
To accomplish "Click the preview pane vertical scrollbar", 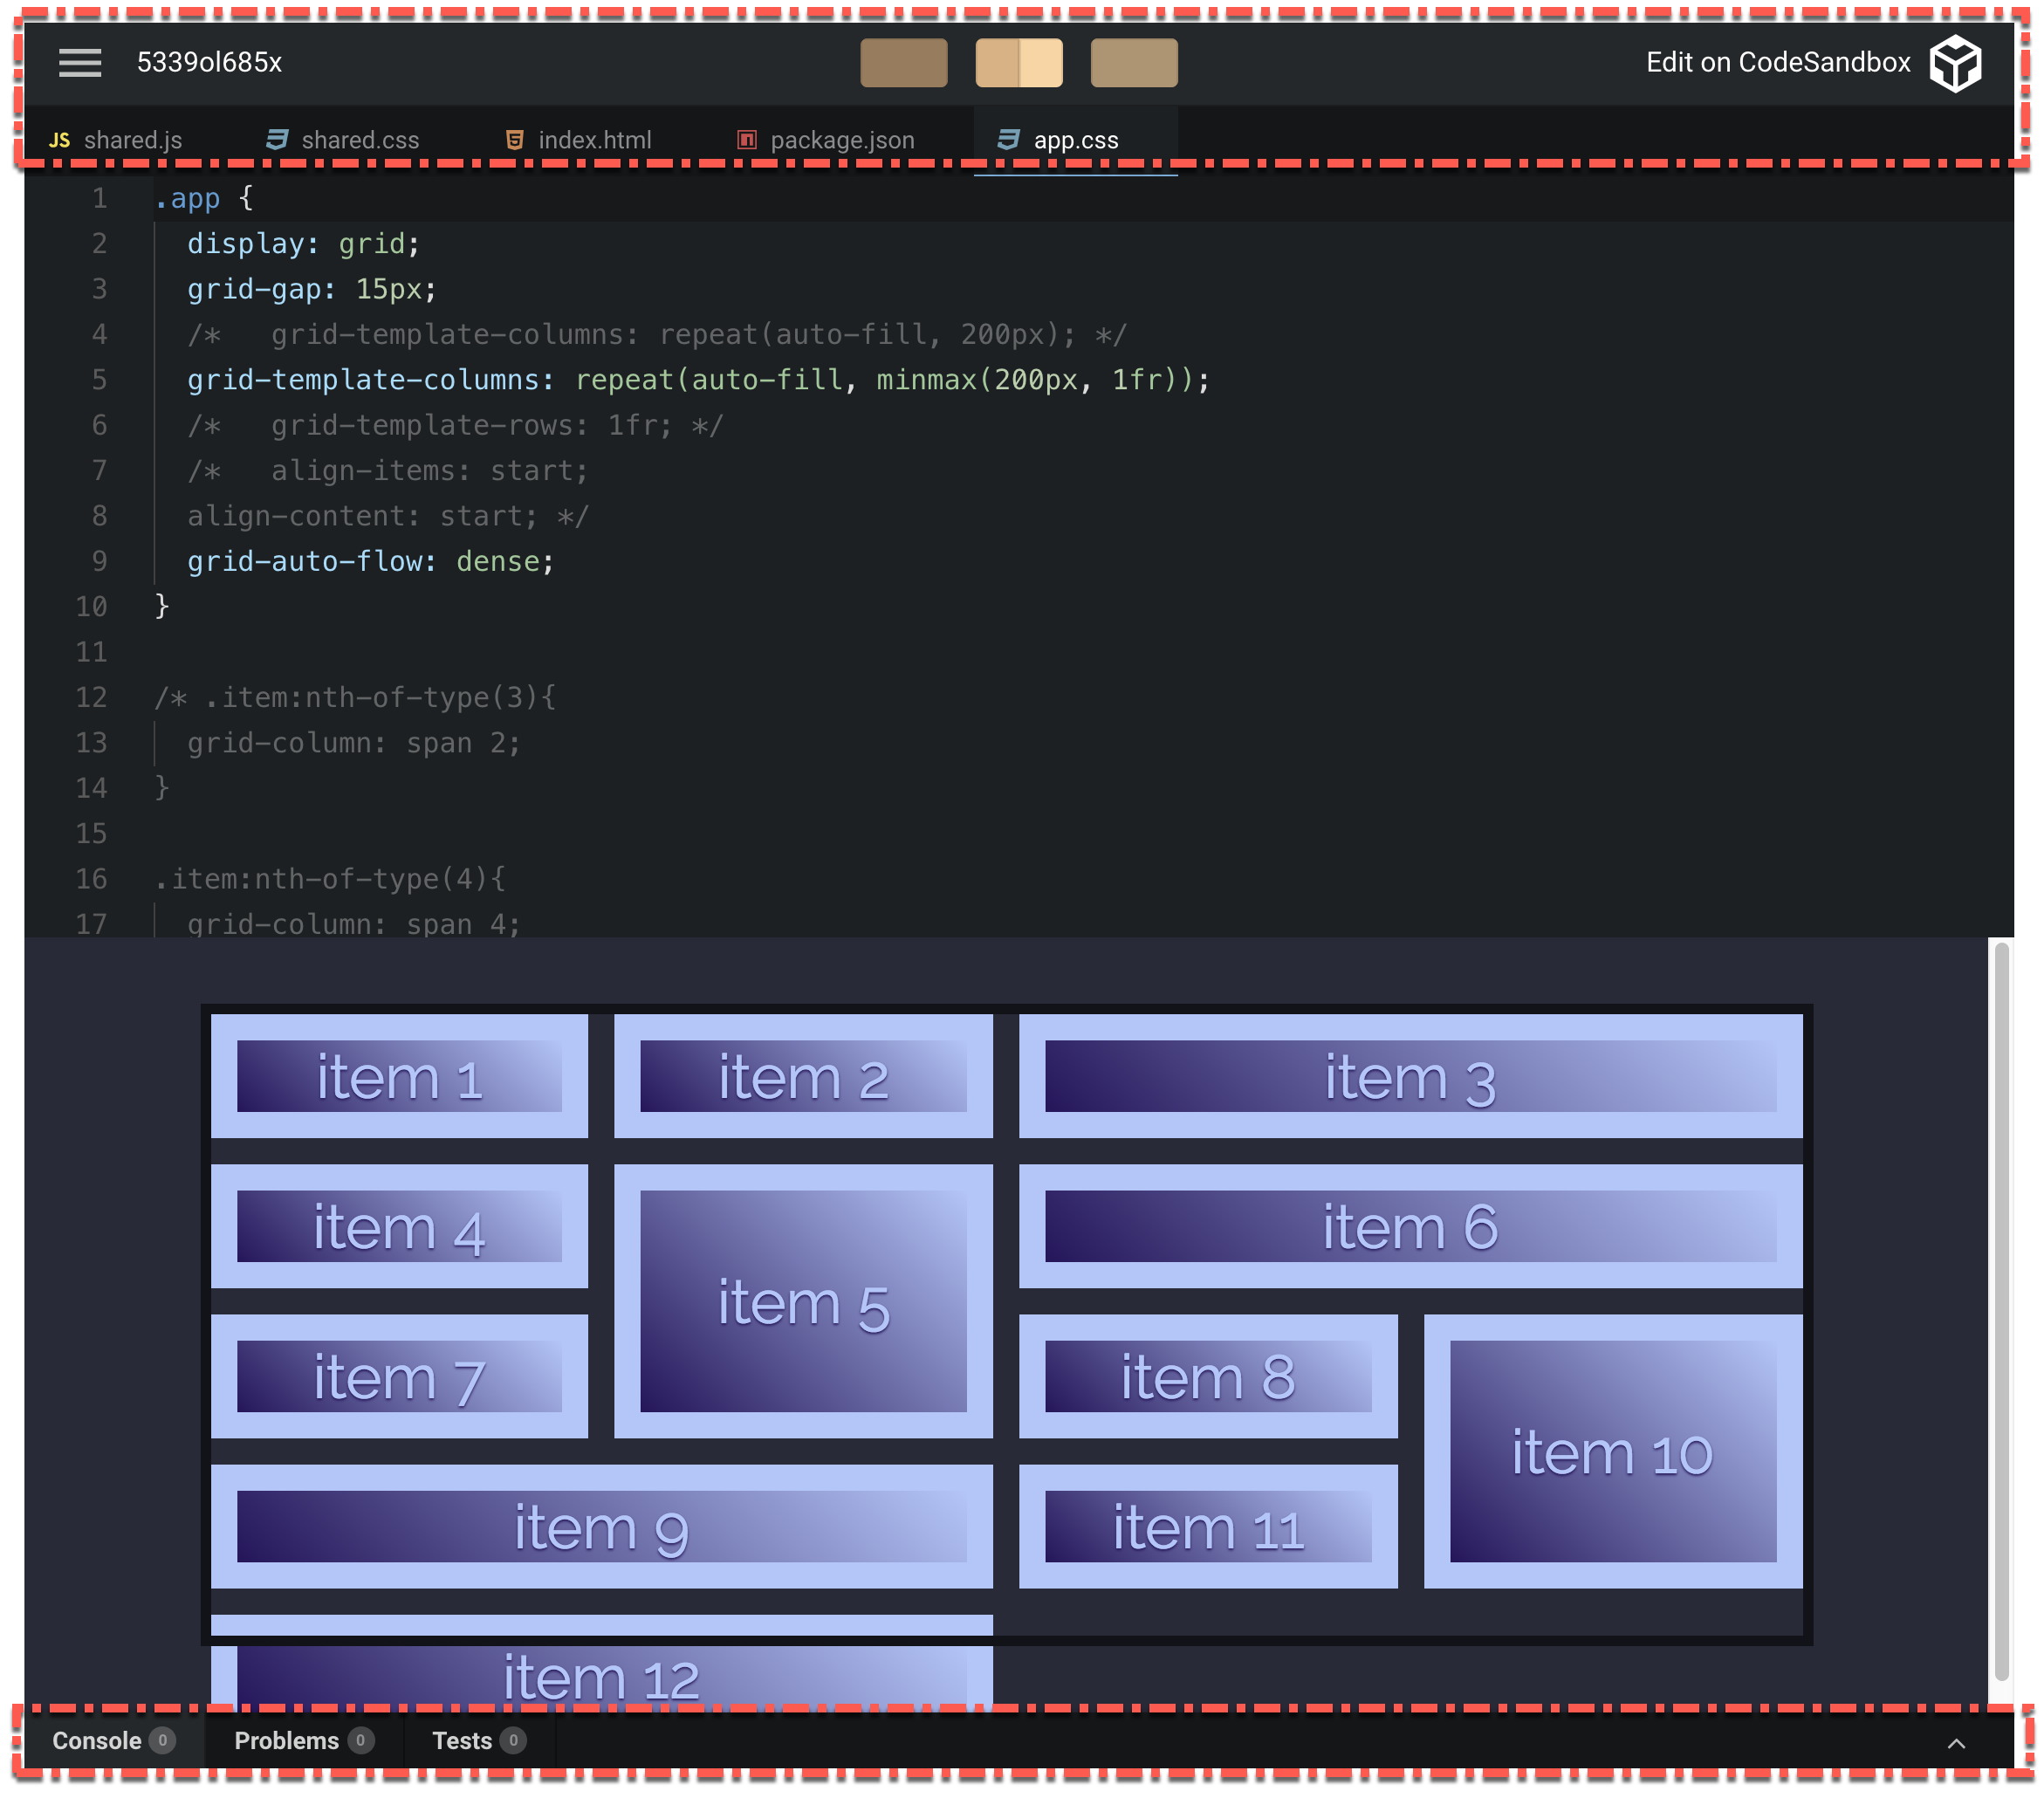I will (x=2001, y=1311).
